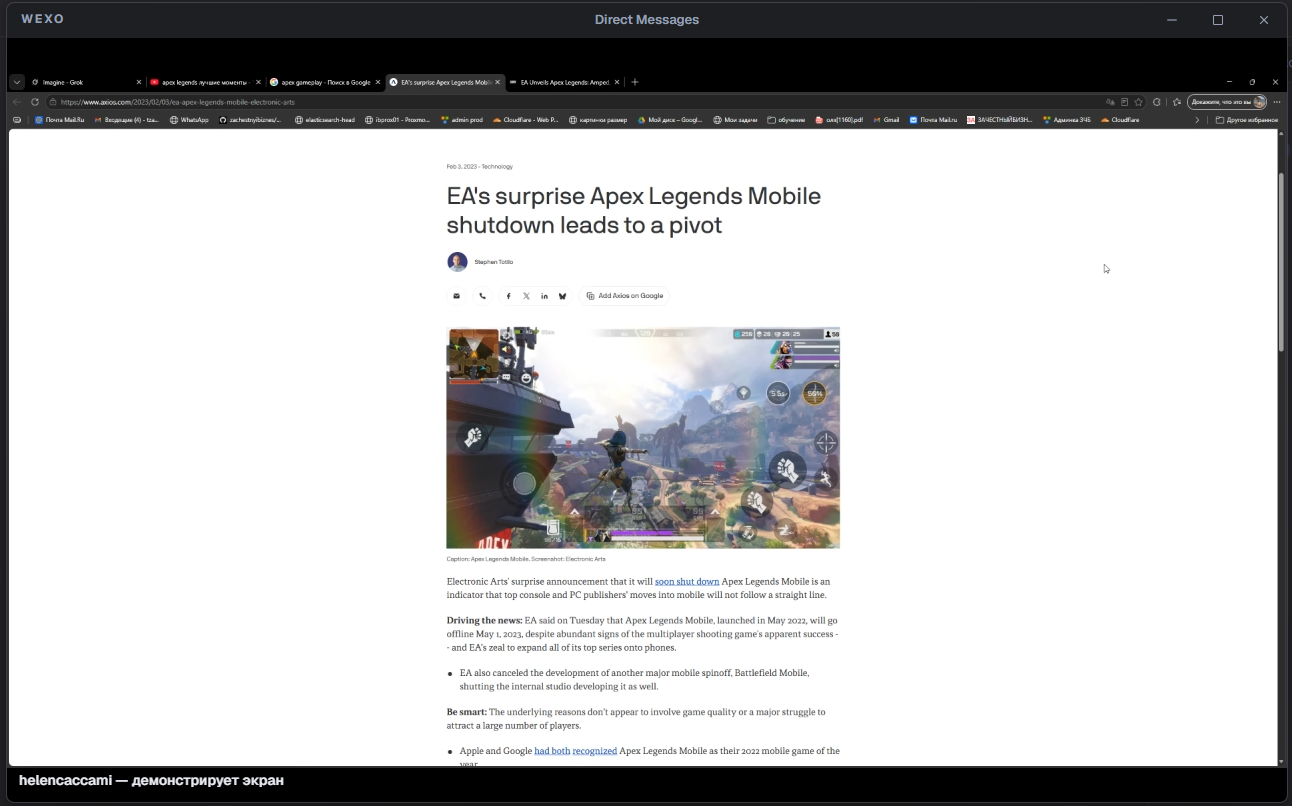Open the 'recognized' link

click(x=595, y=751)
